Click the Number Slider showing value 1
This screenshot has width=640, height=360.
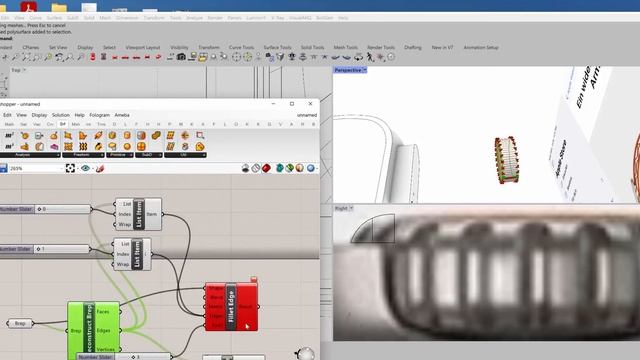tap(44, 249)
